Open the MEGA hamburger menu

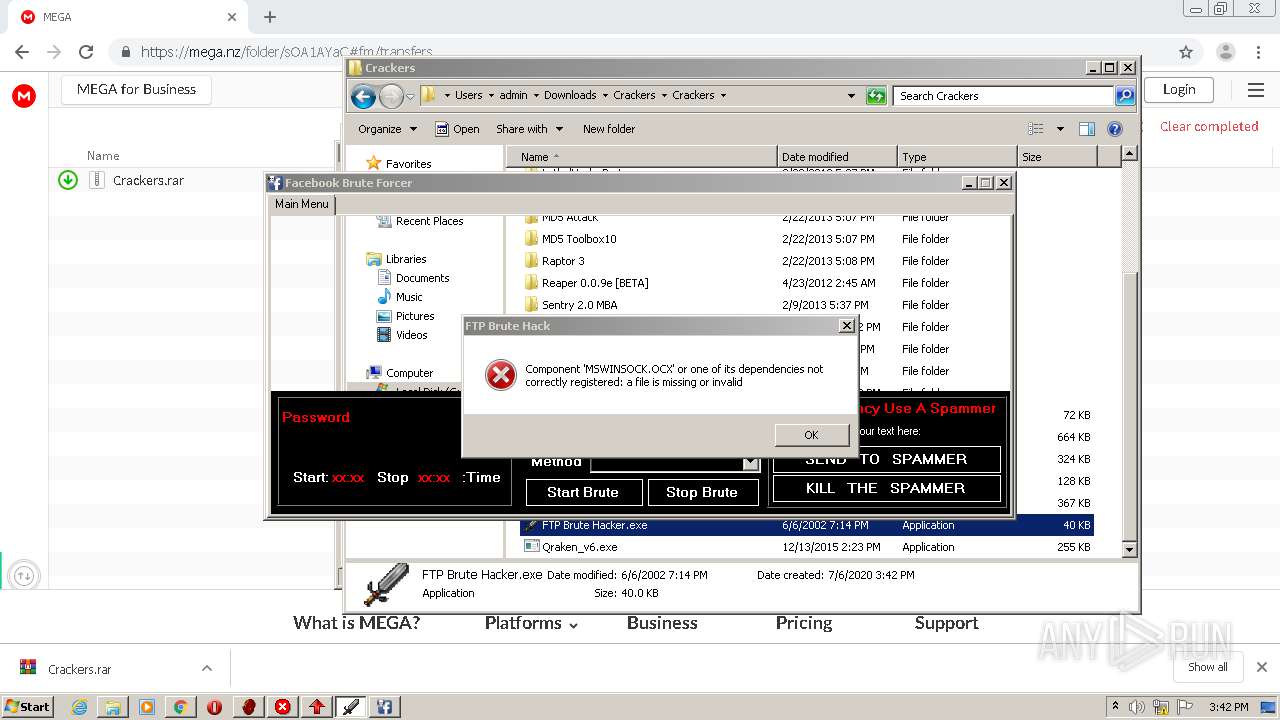point(1256,90)
